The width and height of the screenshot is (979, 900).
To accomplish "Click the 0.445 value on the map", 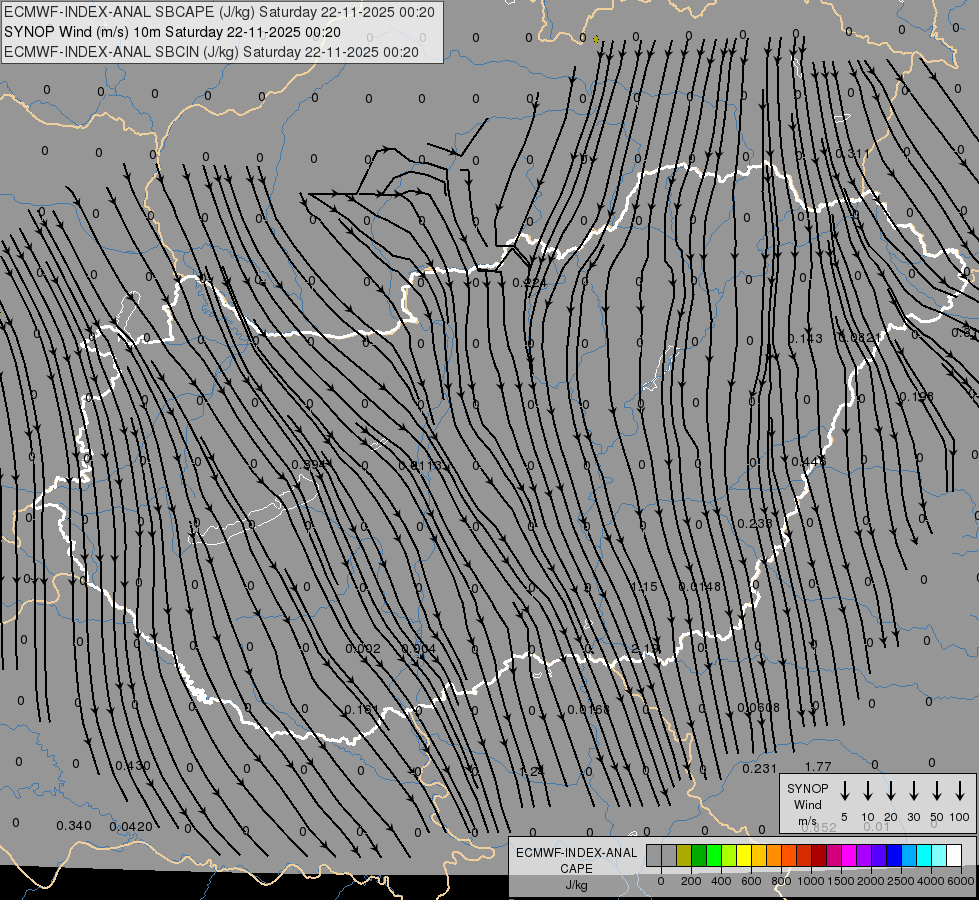I will [x=809, y=462].
